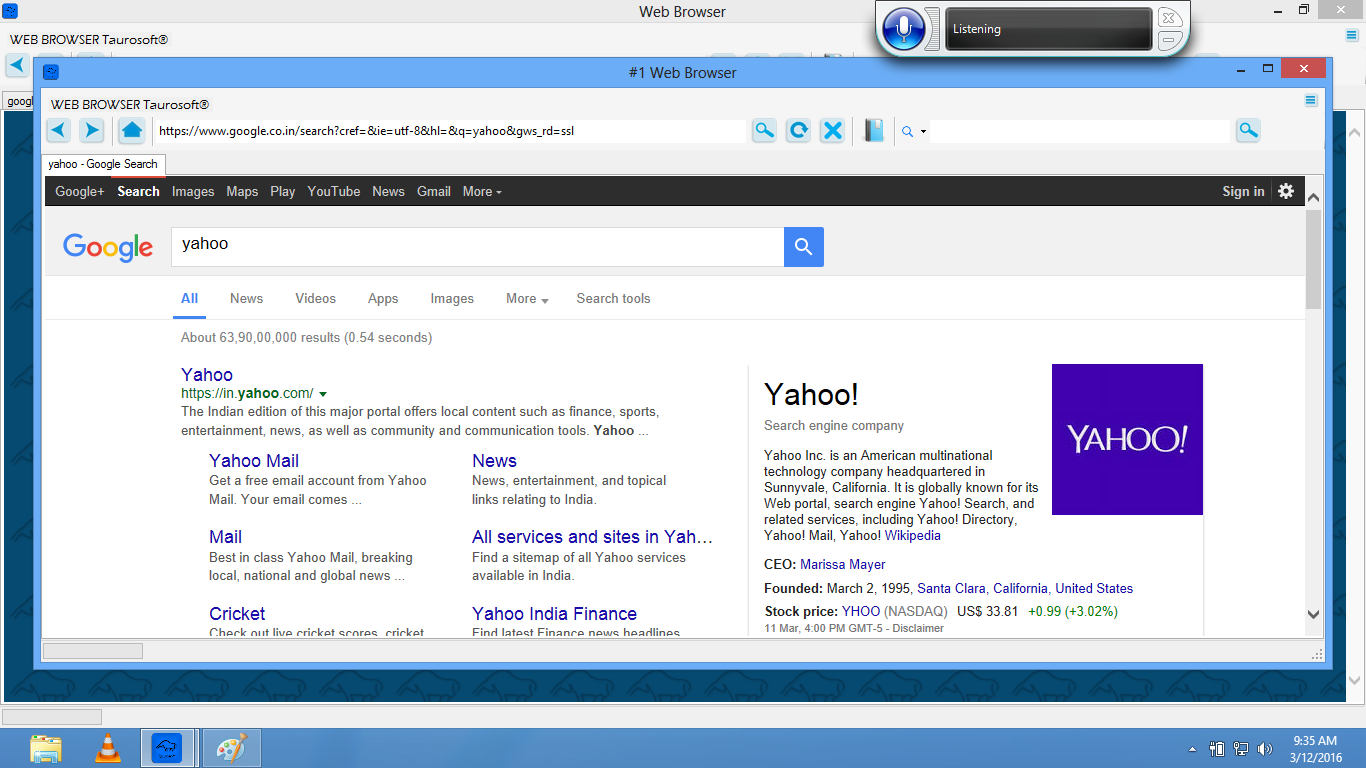Click the page vertical scrollbar thumb

[1313, 260]
